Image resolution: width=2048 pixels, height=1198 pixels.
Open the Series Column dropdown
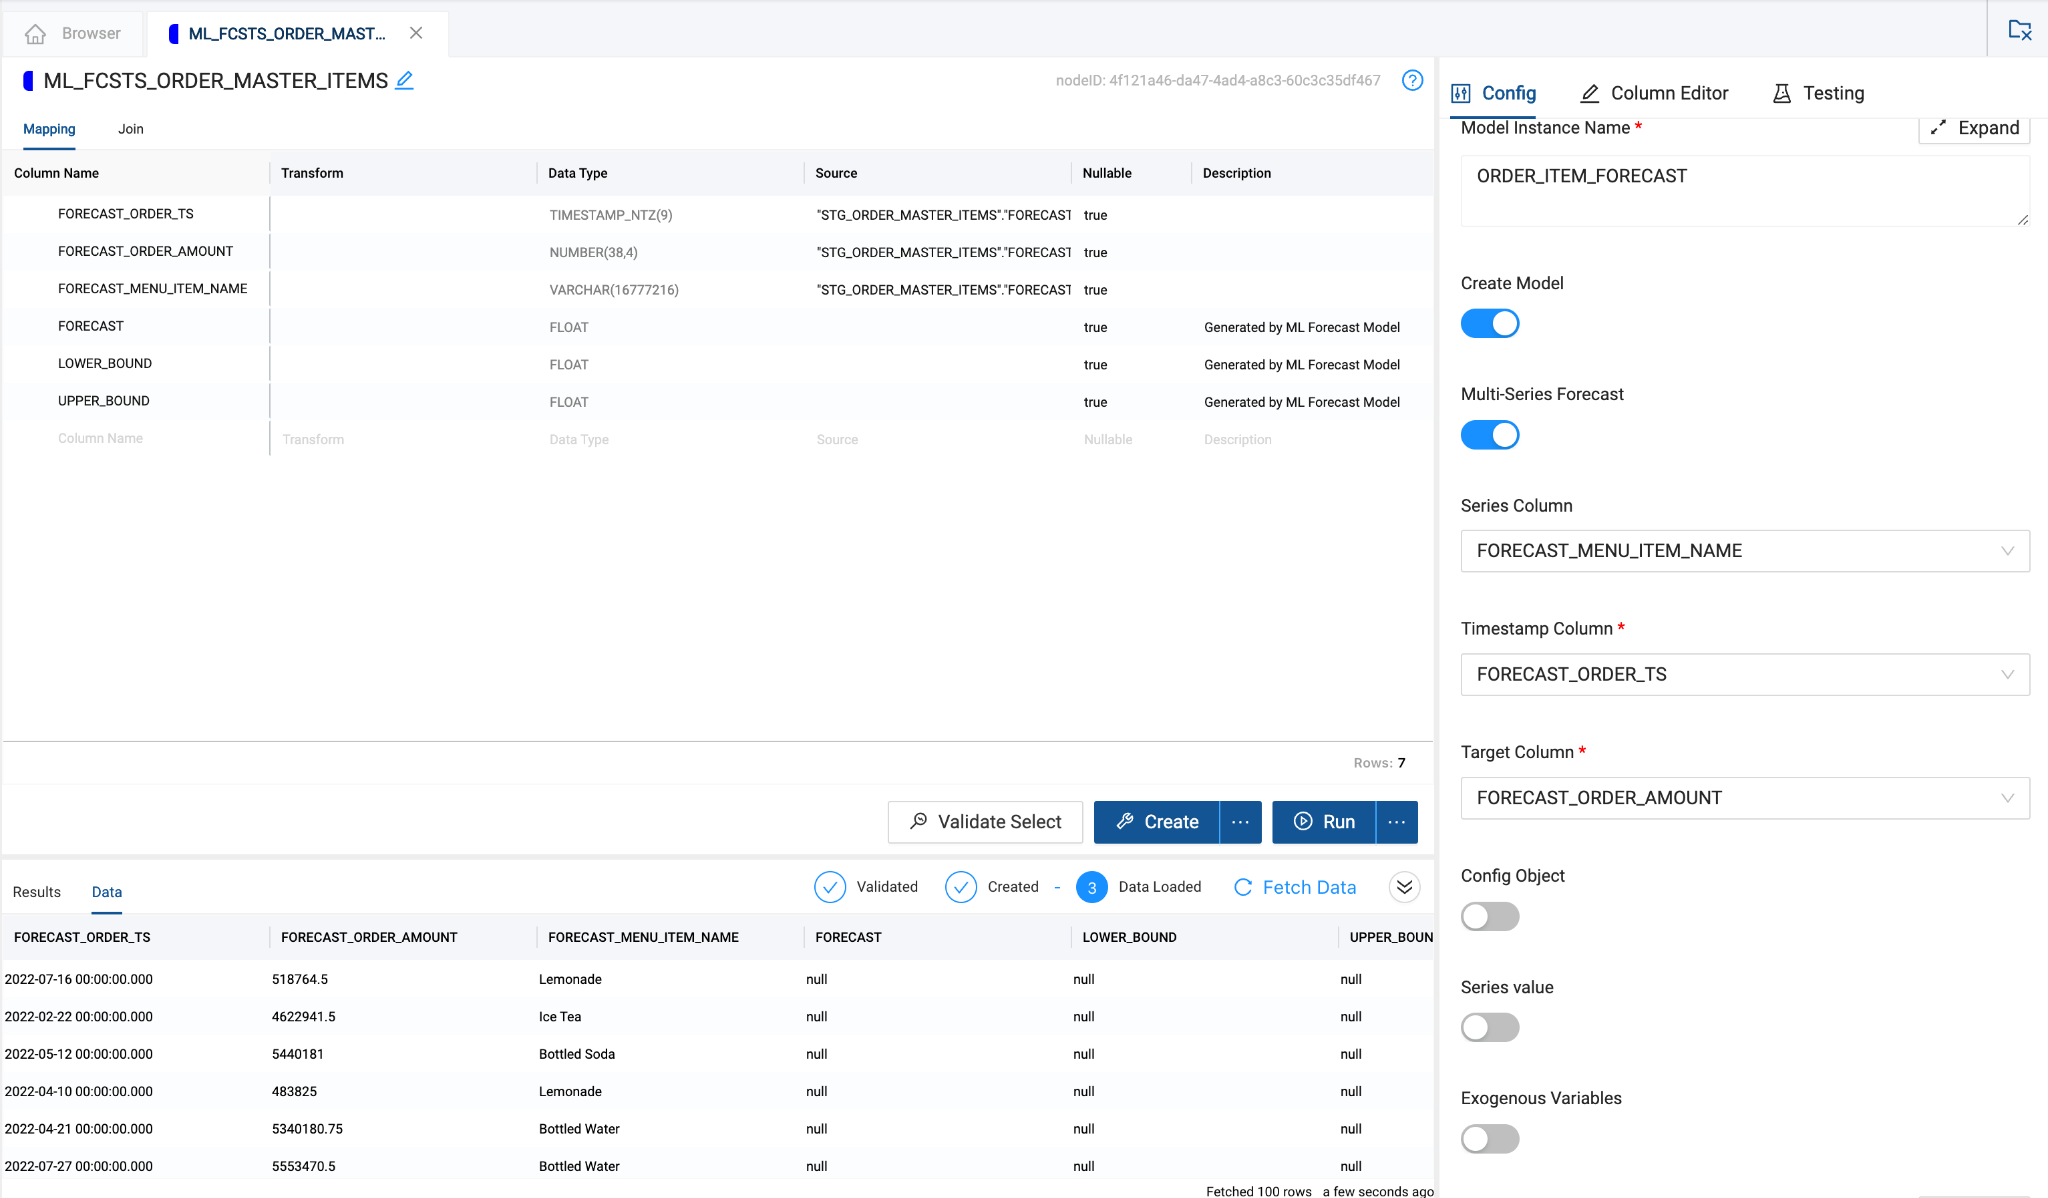point(1745,551)
